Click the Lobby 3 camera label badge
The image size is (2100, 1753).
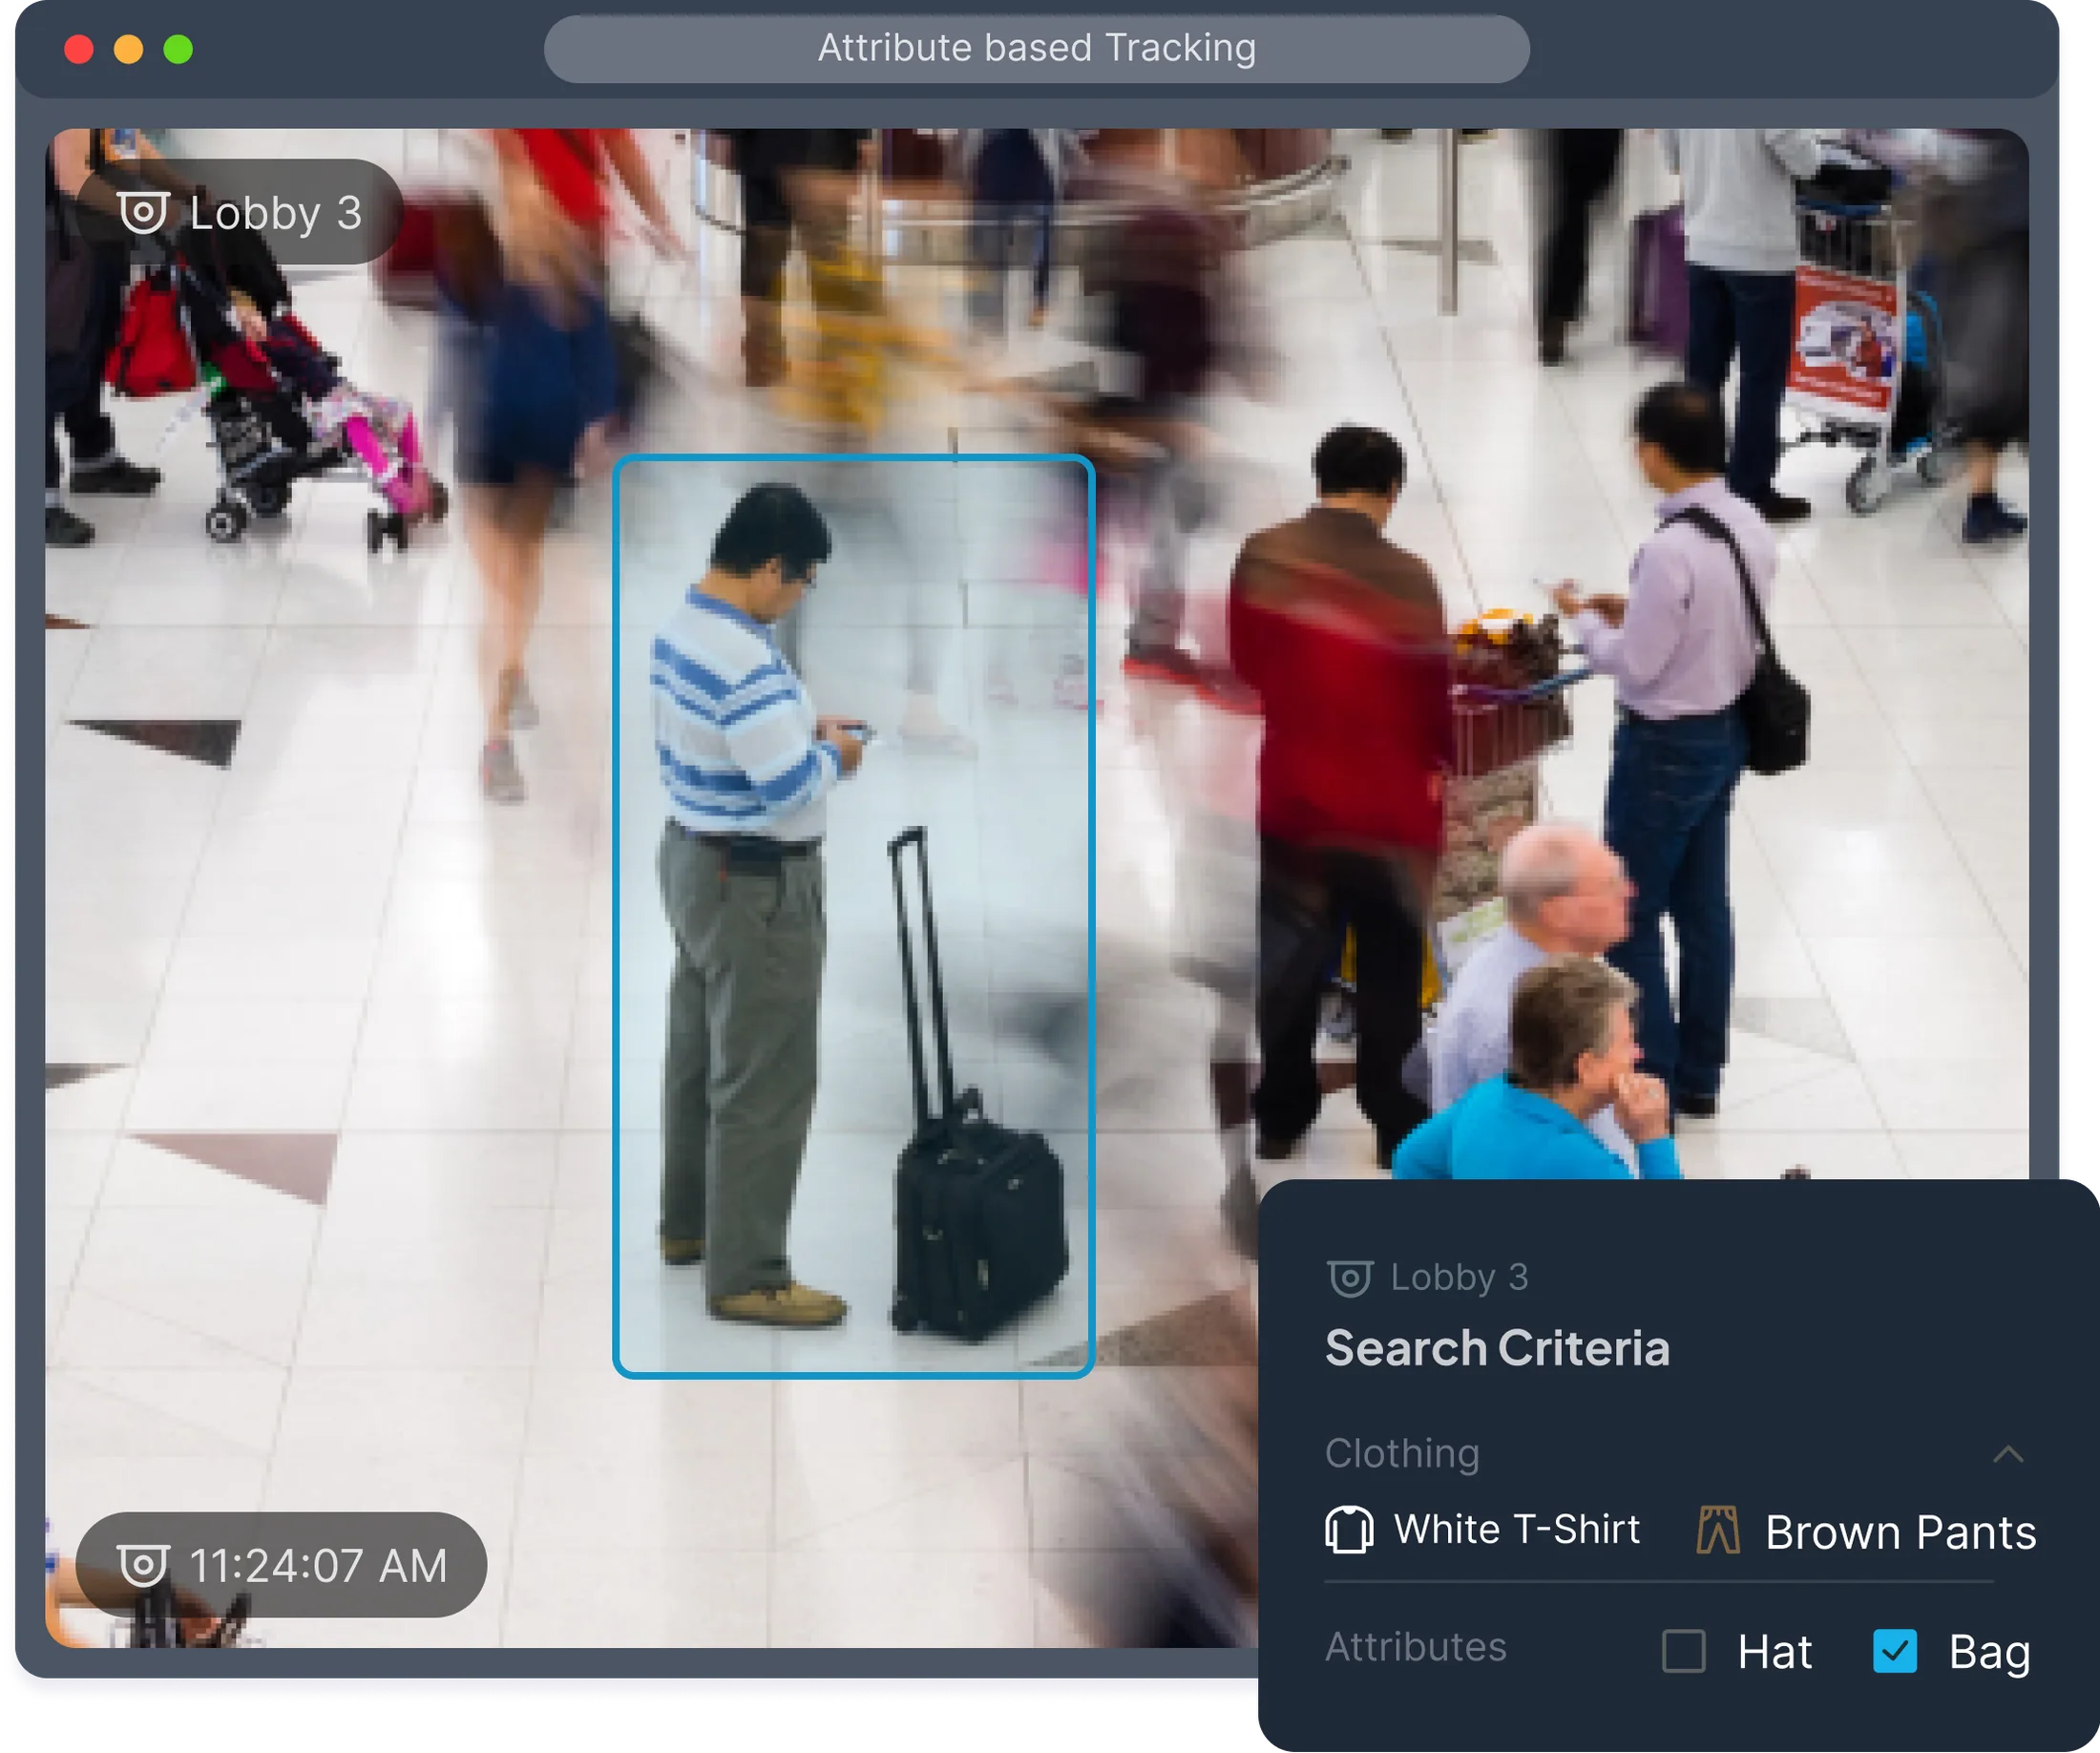point(239,212)
